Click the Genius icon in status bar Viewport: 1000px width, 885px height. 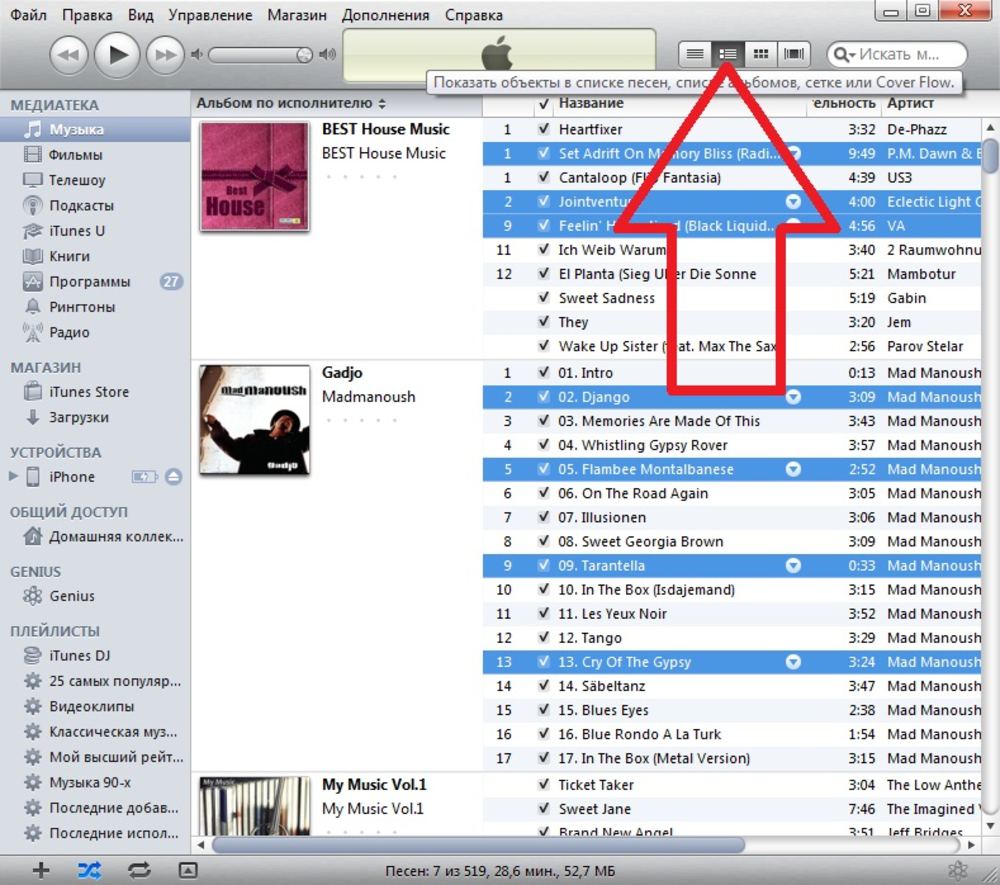pos(958,870)
